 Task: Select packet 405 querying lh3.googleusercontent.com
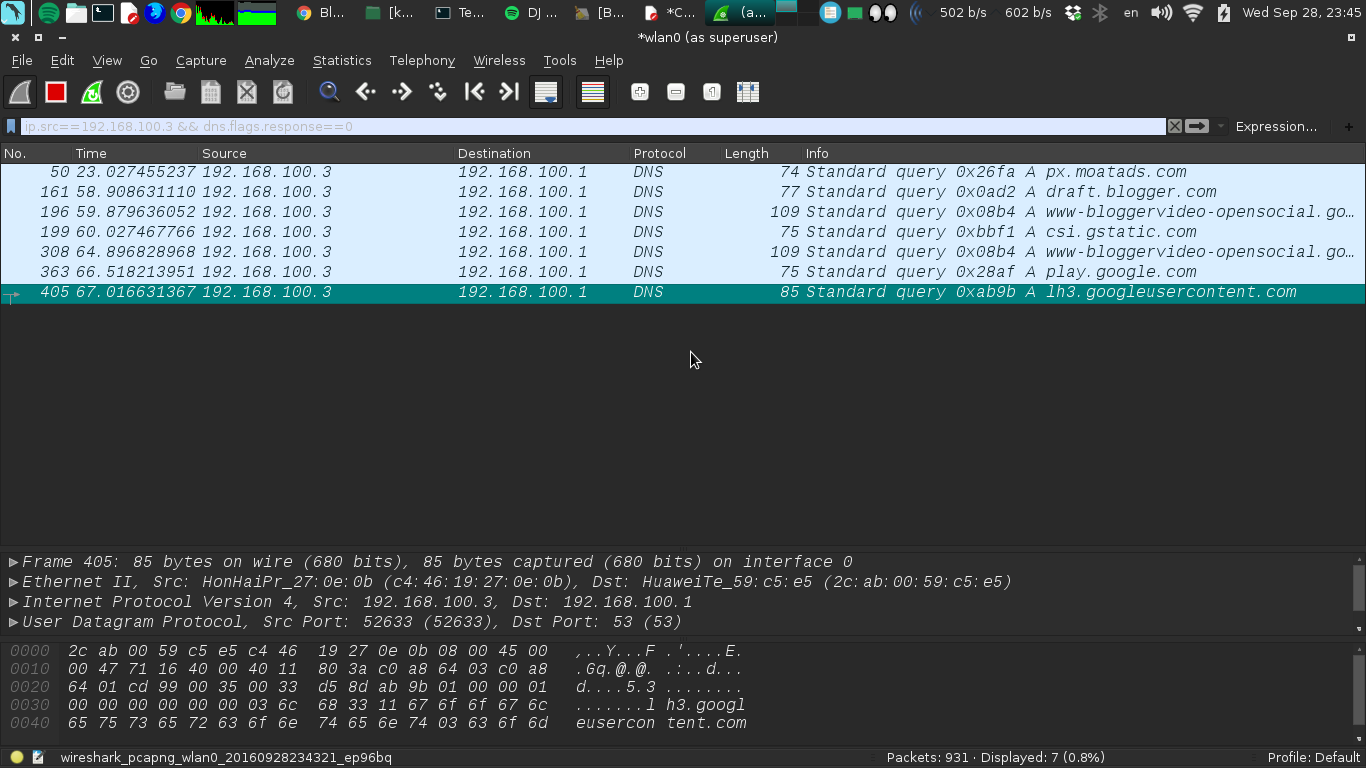point(683,292)
